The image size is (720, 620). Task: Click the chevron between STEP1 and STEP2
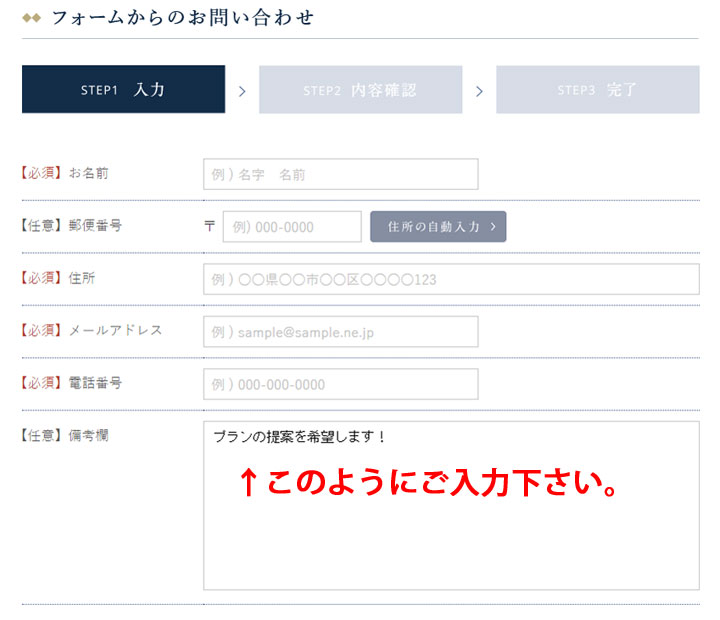pos(242,91)
